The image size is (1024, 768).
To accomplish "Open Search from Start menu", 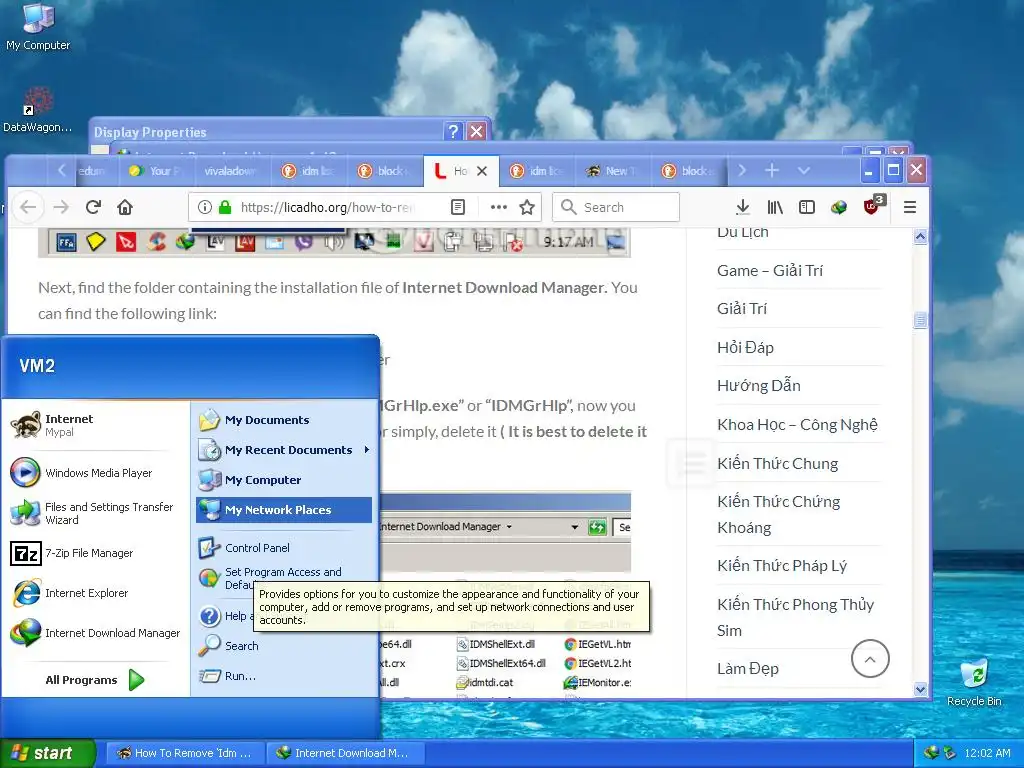I will point(283,646).
